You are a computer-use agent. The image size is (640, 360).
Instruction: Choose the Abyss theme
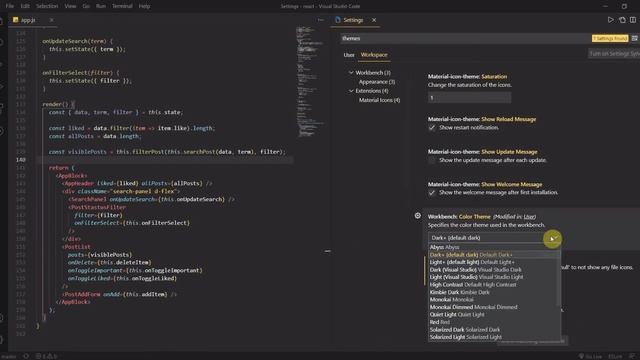[x=494, y=247]
